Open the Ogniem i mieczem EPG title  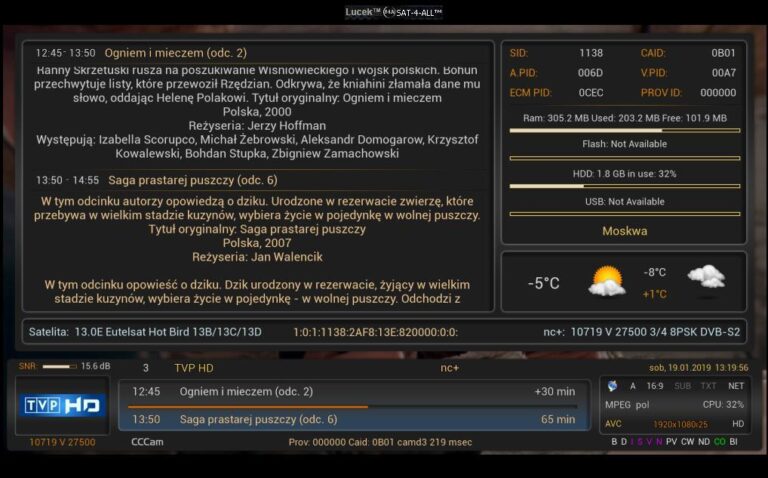[175, 53]
